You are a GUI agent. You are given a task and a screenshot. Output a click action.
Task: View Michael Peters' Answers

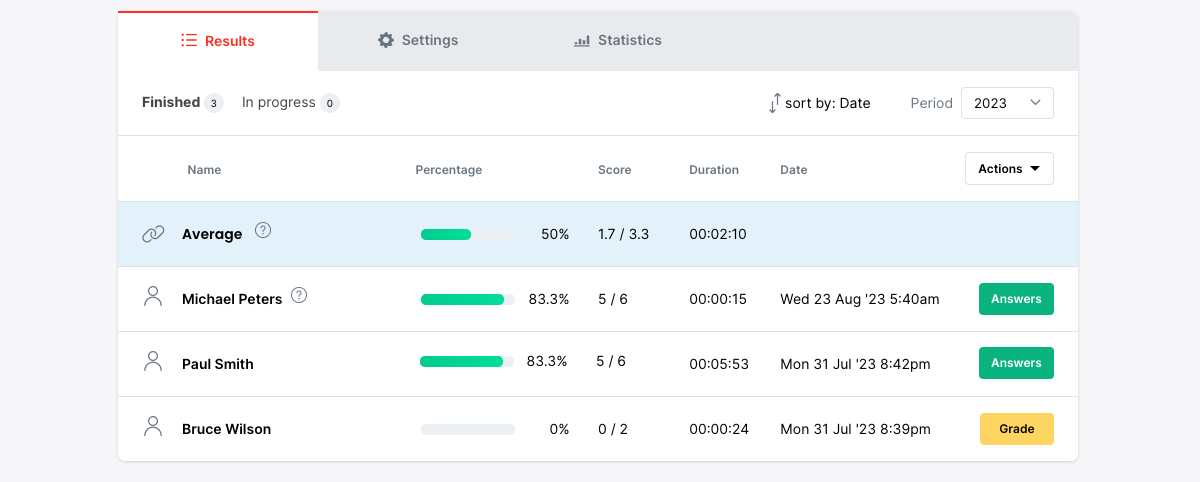1015,299
